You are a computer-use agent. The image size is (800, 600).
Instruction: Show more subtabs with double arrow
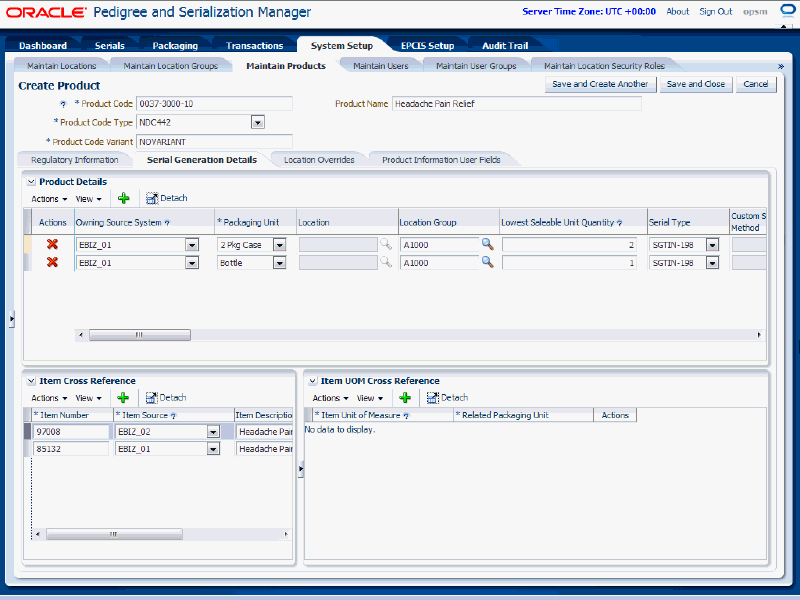[x=781, y=66]
